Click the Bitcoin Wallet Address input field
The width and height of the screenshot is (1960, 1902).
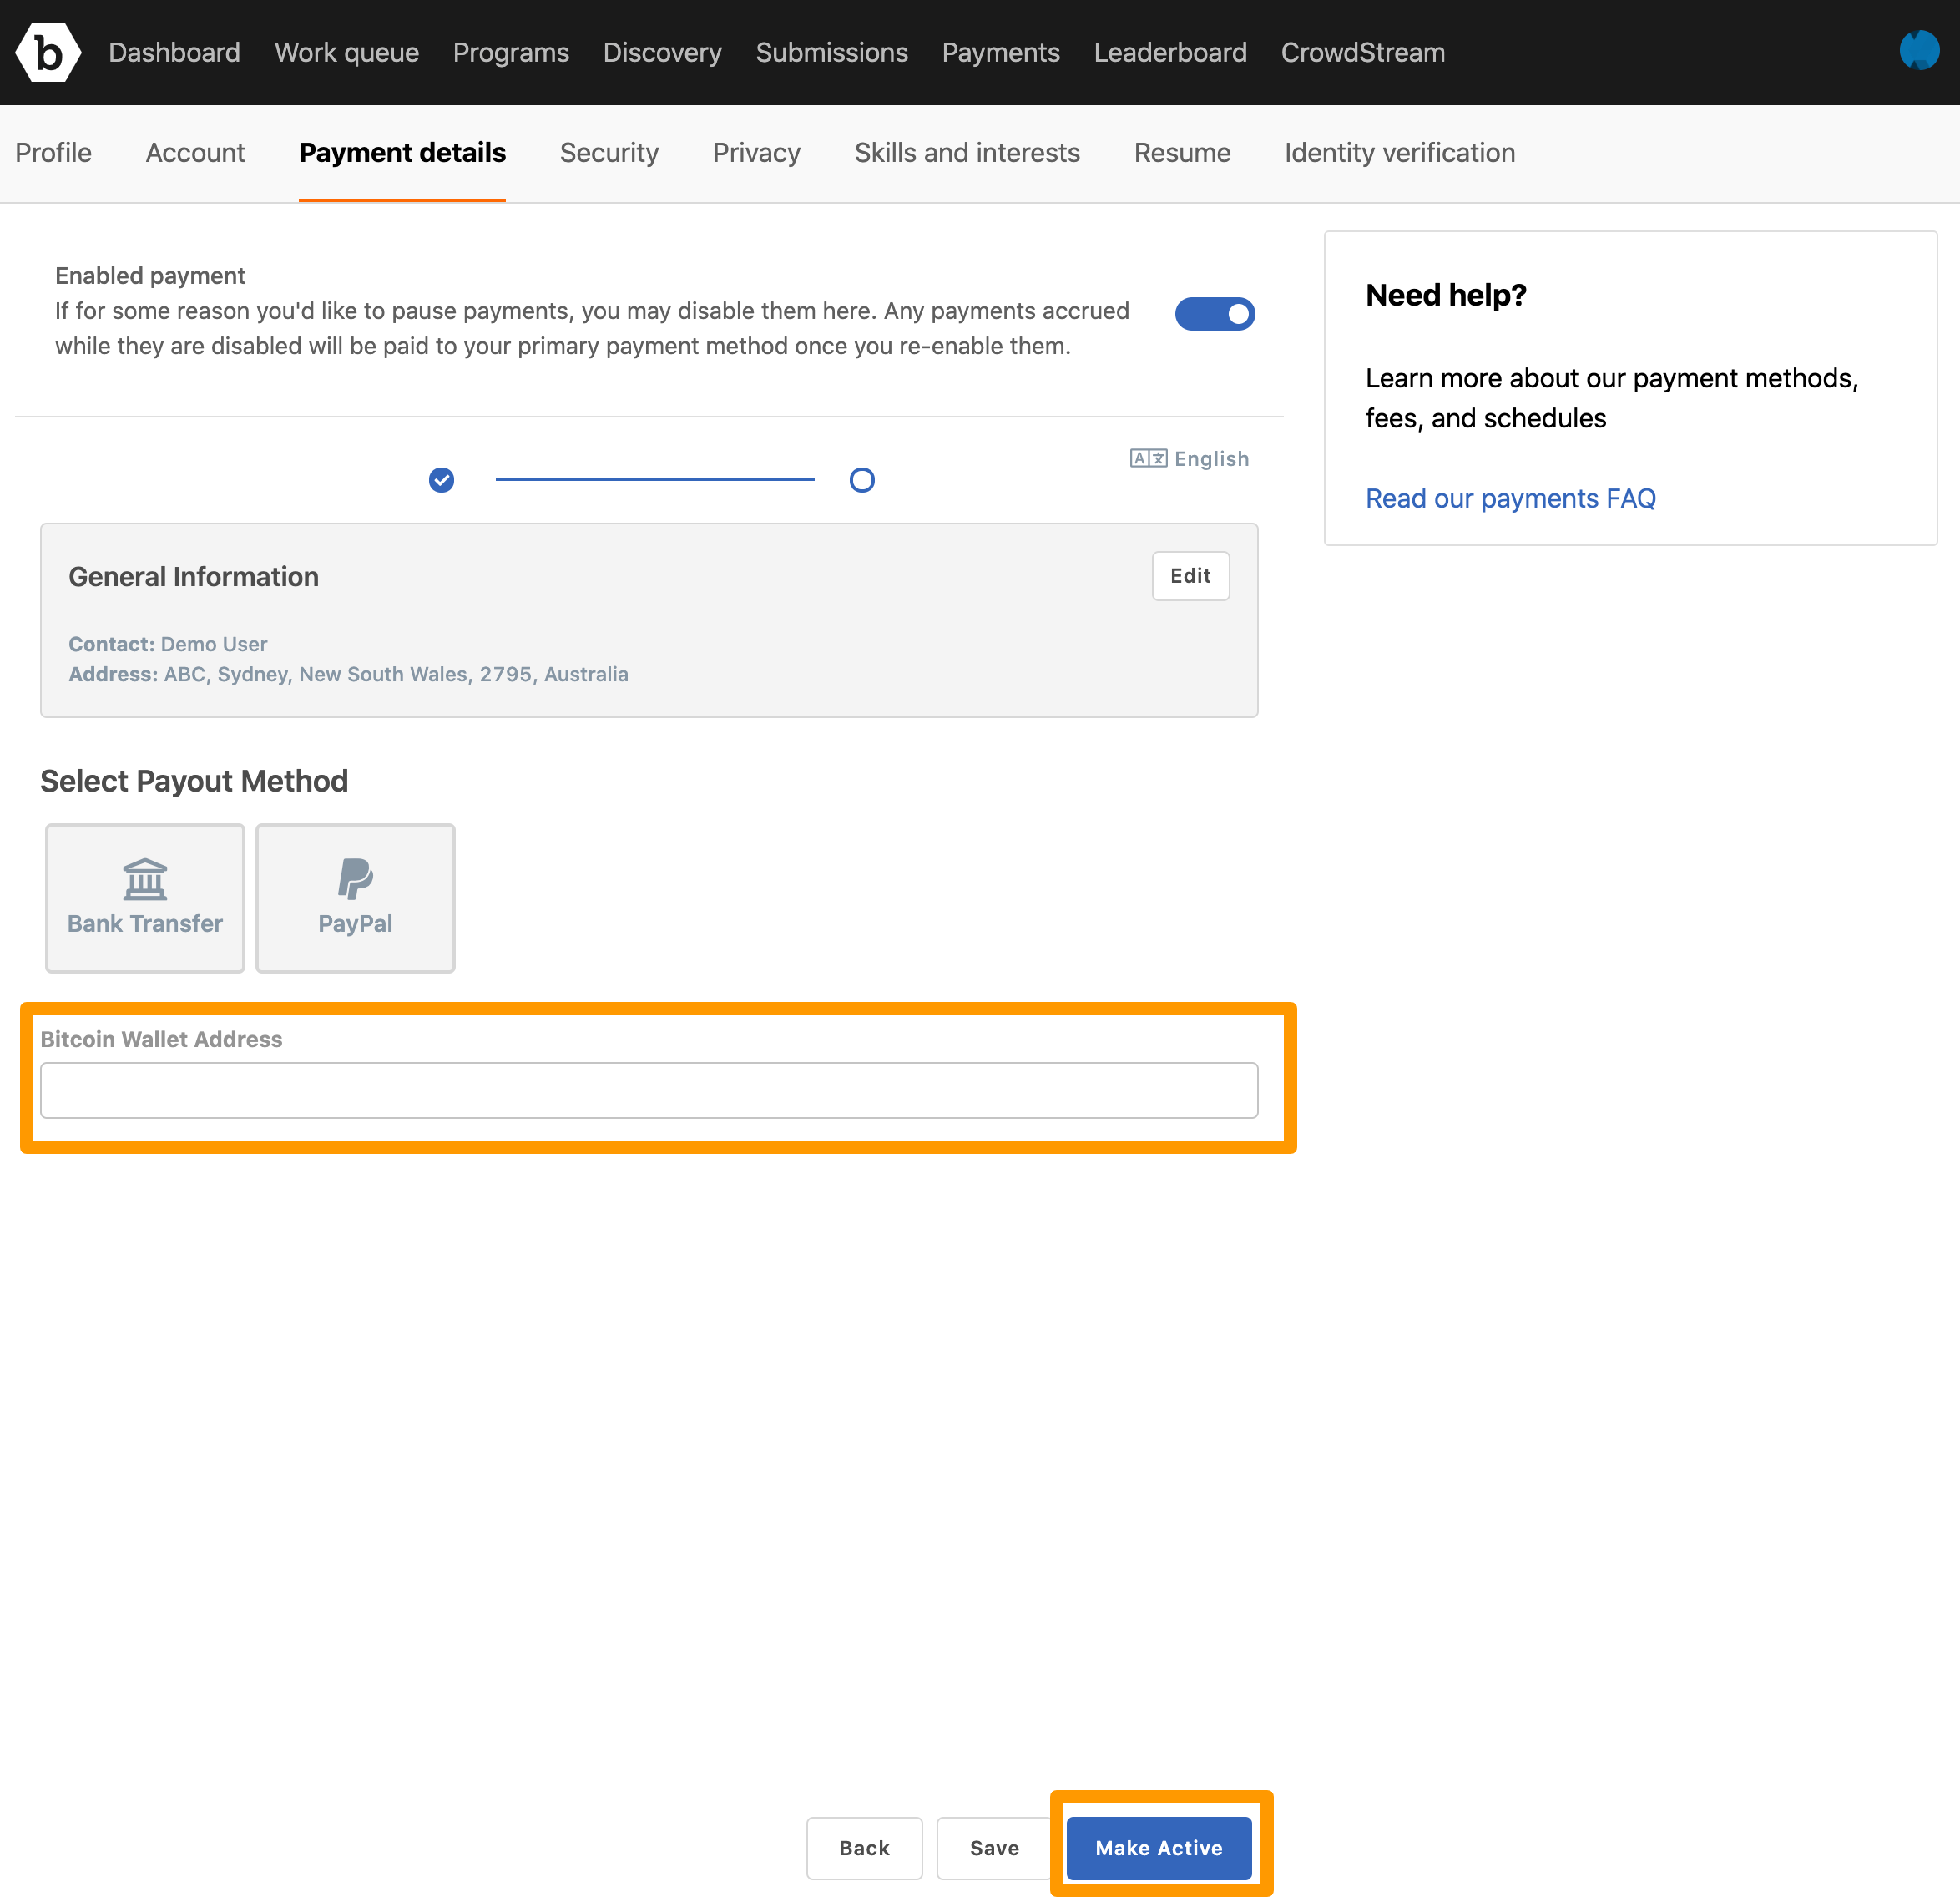coord(649,1089)
